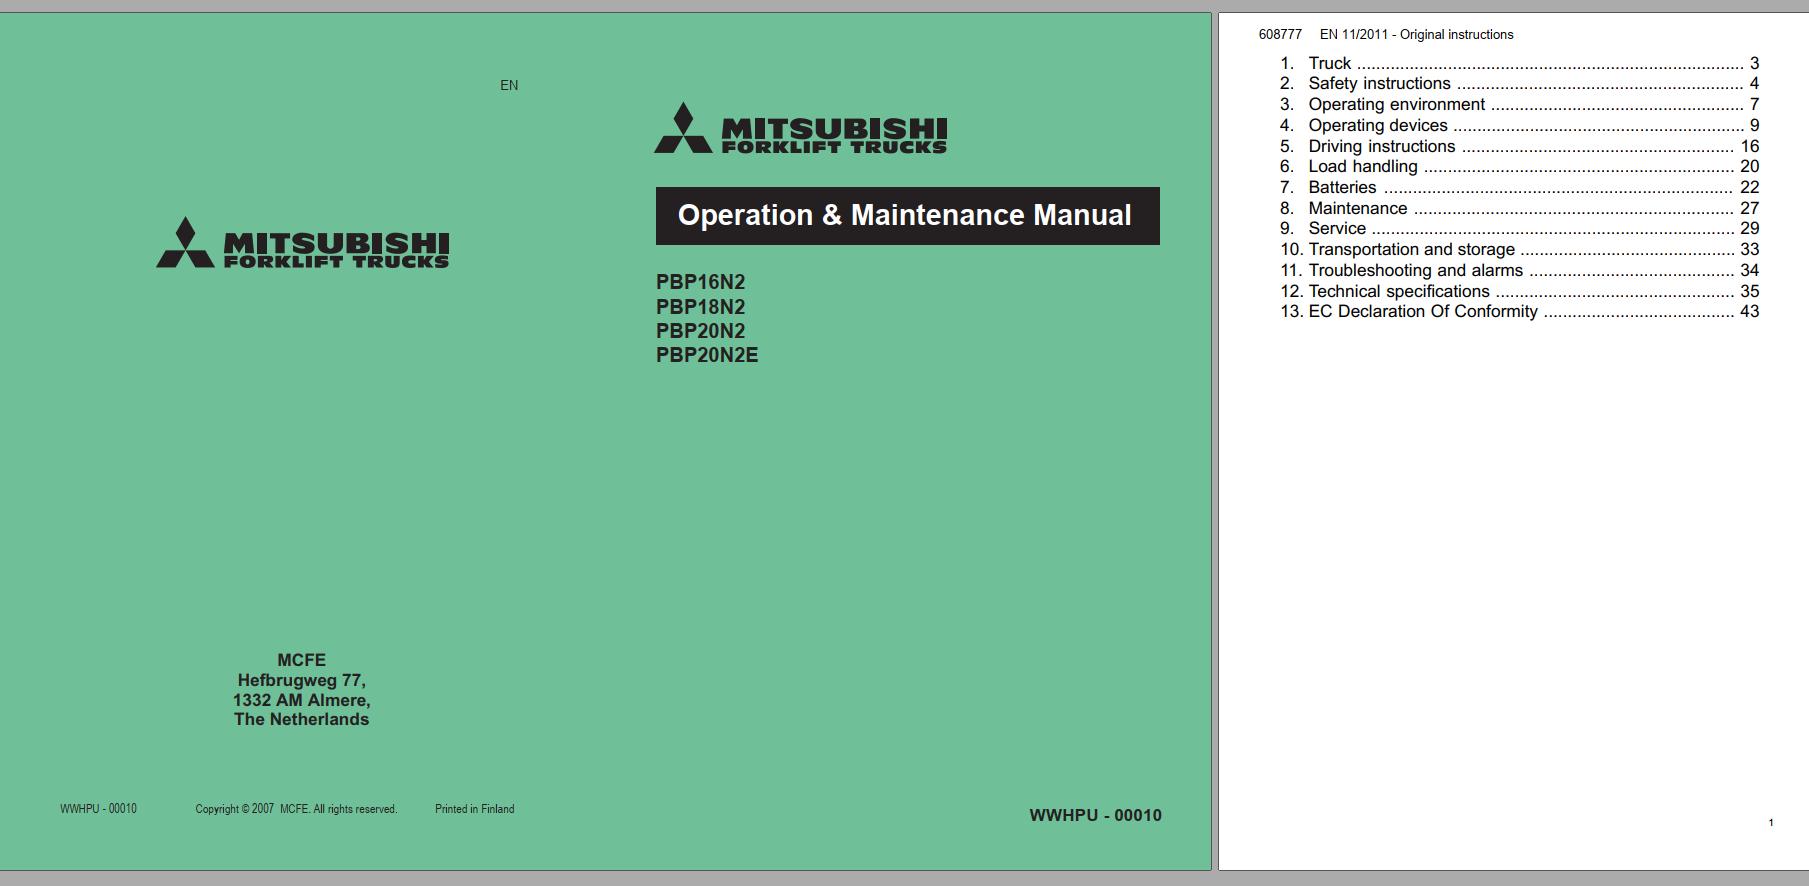Screen dimensions: 1809x886
Task: Select model name PBP16N2
Action: (x=700, y=282)
